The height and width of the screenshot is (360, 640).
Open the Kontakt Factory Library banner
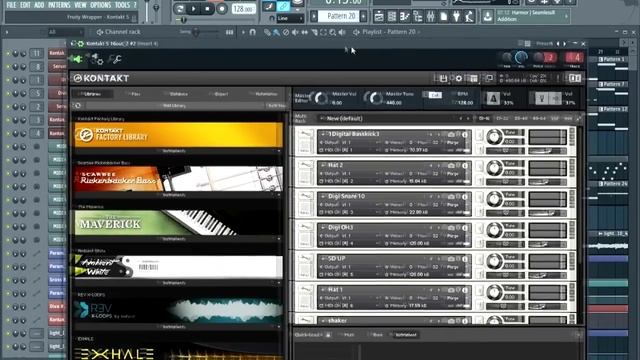[x=178, y=135]
